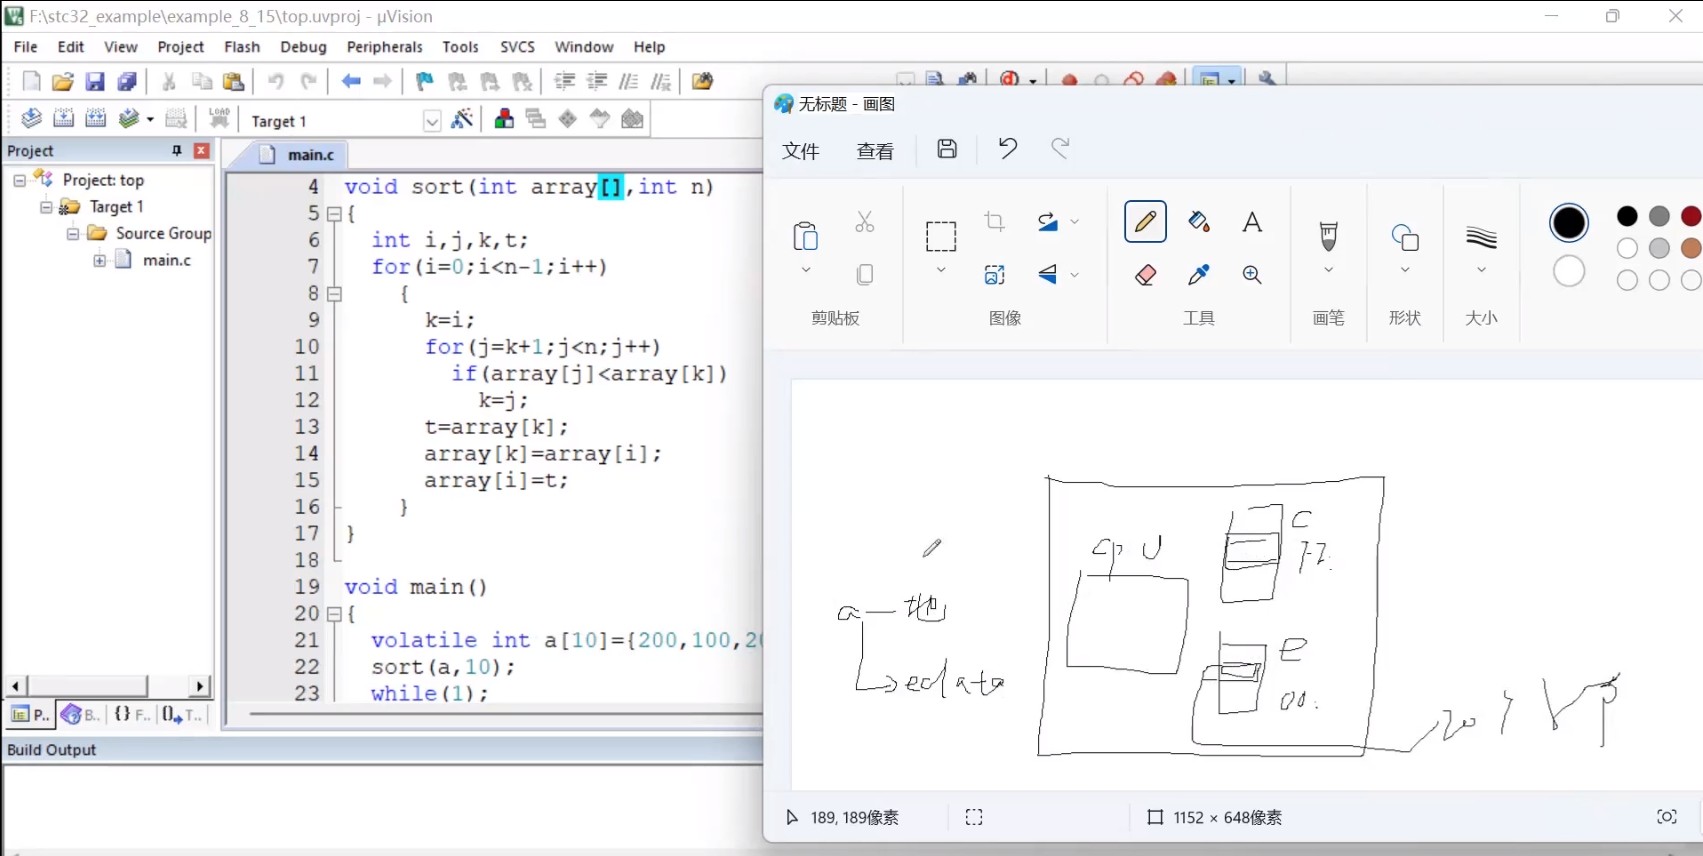Image resolution: width=1703 pixels, height=856 pixels.
Task: Toggle a bookmark with the blue flag icon
Action: [425, 82]
